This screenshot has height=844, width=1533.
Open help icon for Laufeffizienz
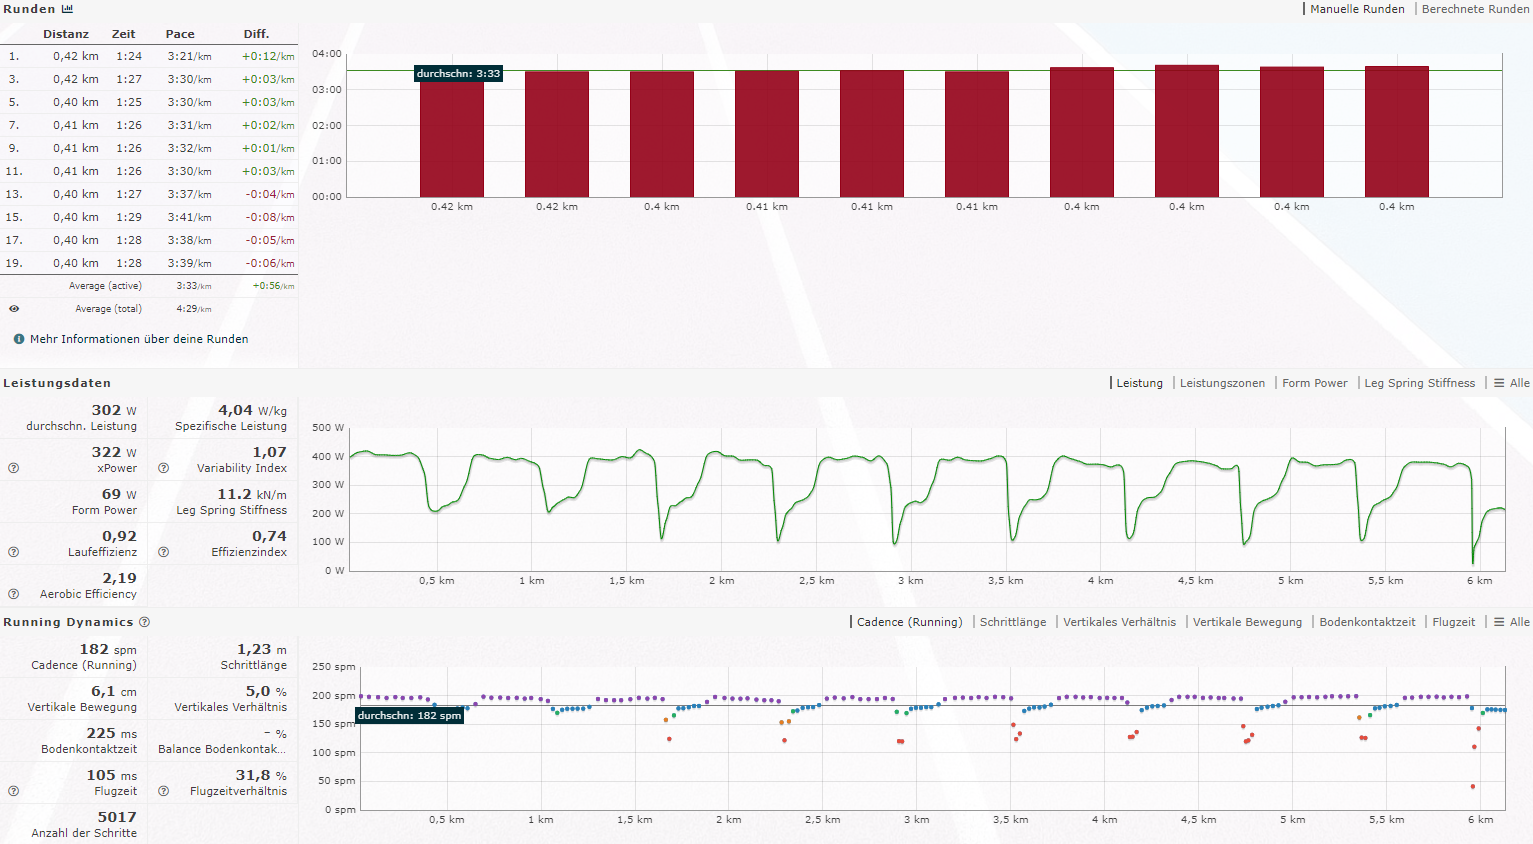click(14, 552)
